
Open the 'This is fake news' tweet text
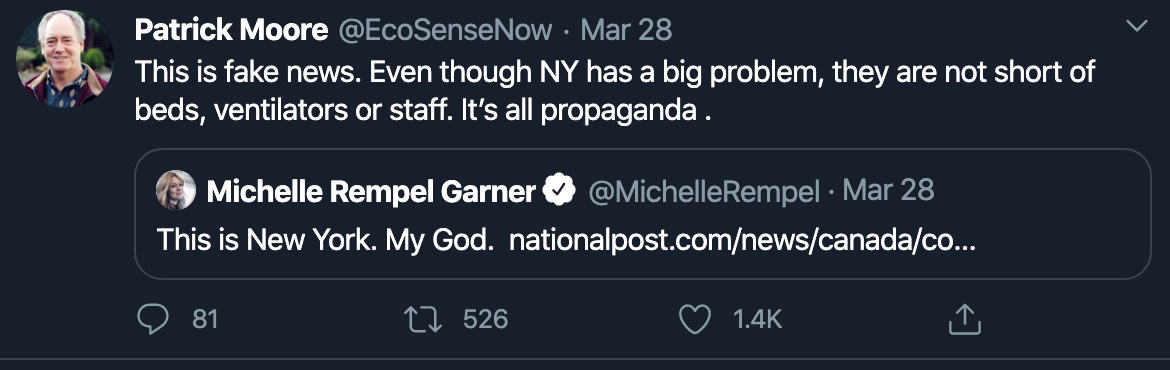615,91
